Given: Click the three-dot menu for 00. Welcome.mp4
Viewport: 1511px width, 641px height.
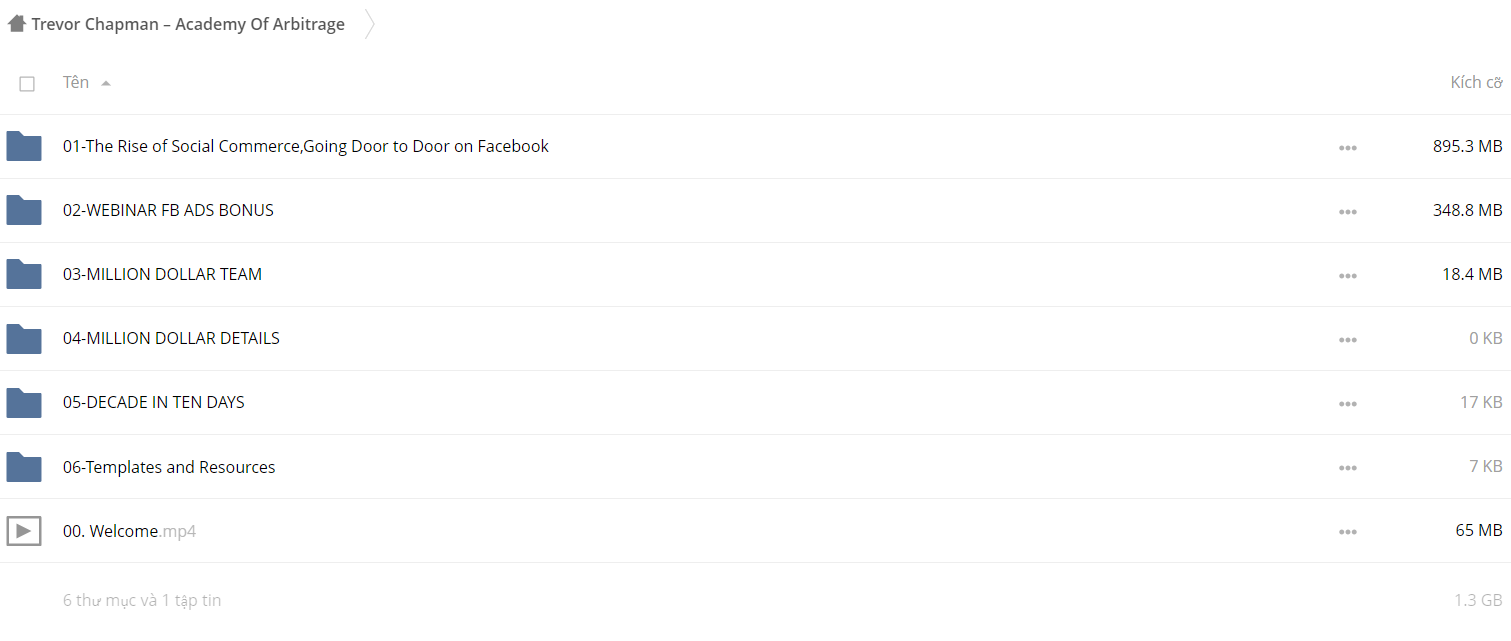Looking at the screenshot, I should click(x=1348, y=532).
